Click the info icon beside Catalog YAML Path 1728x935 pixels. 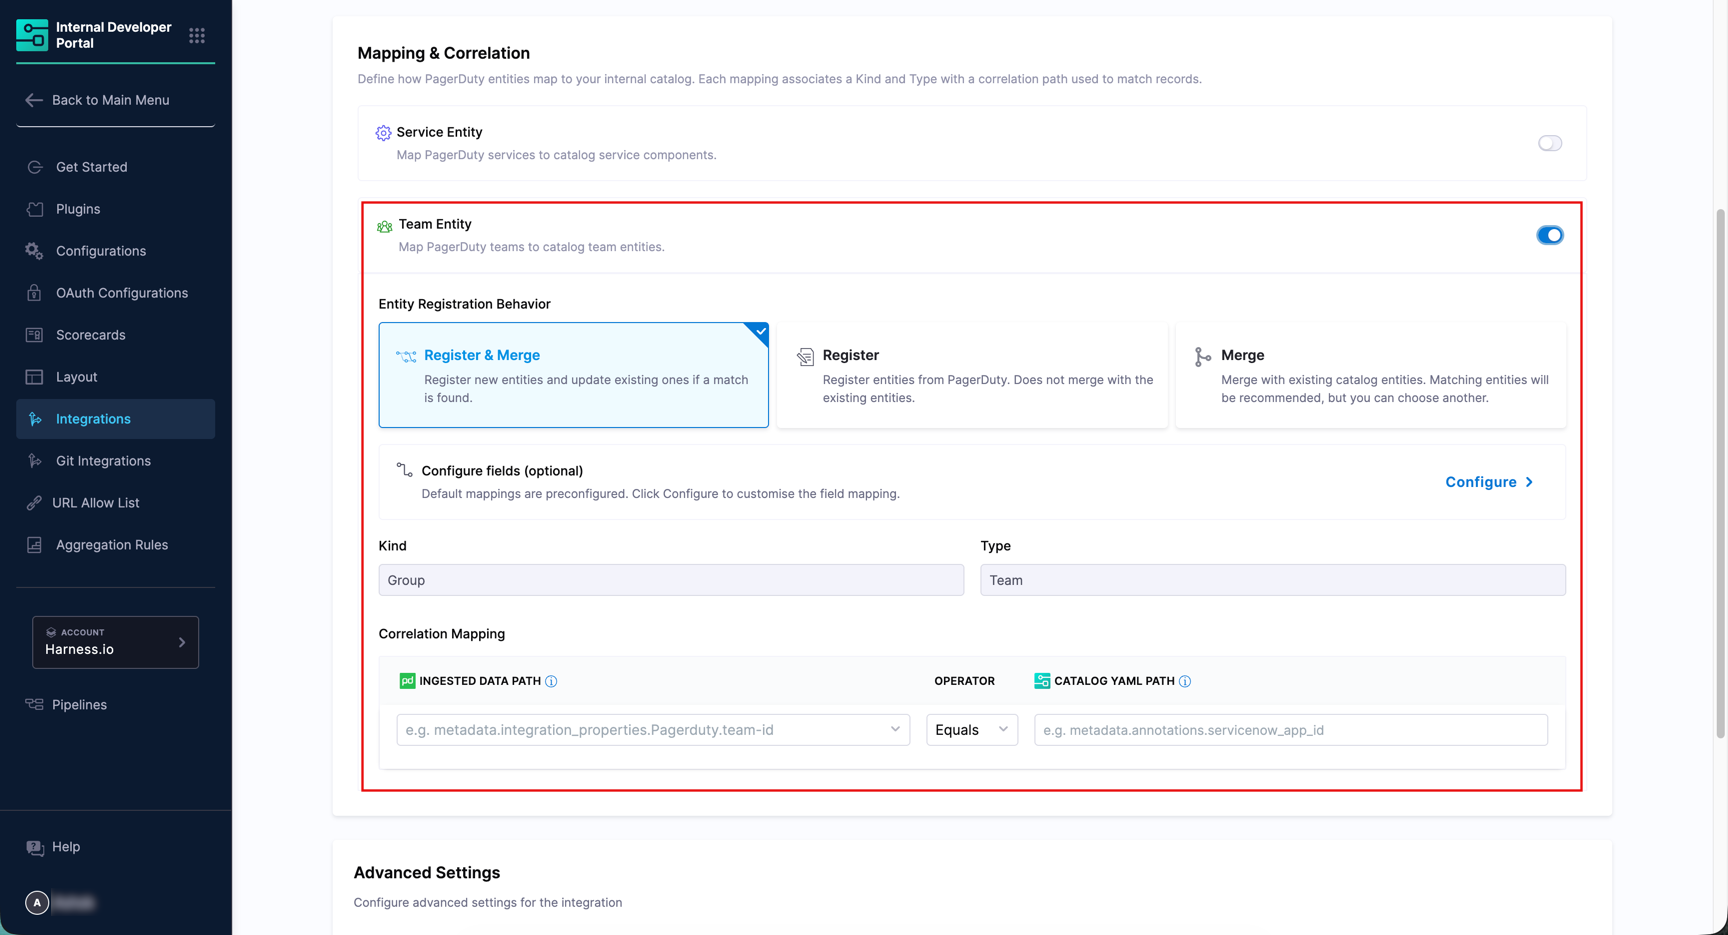[1185, 681]
